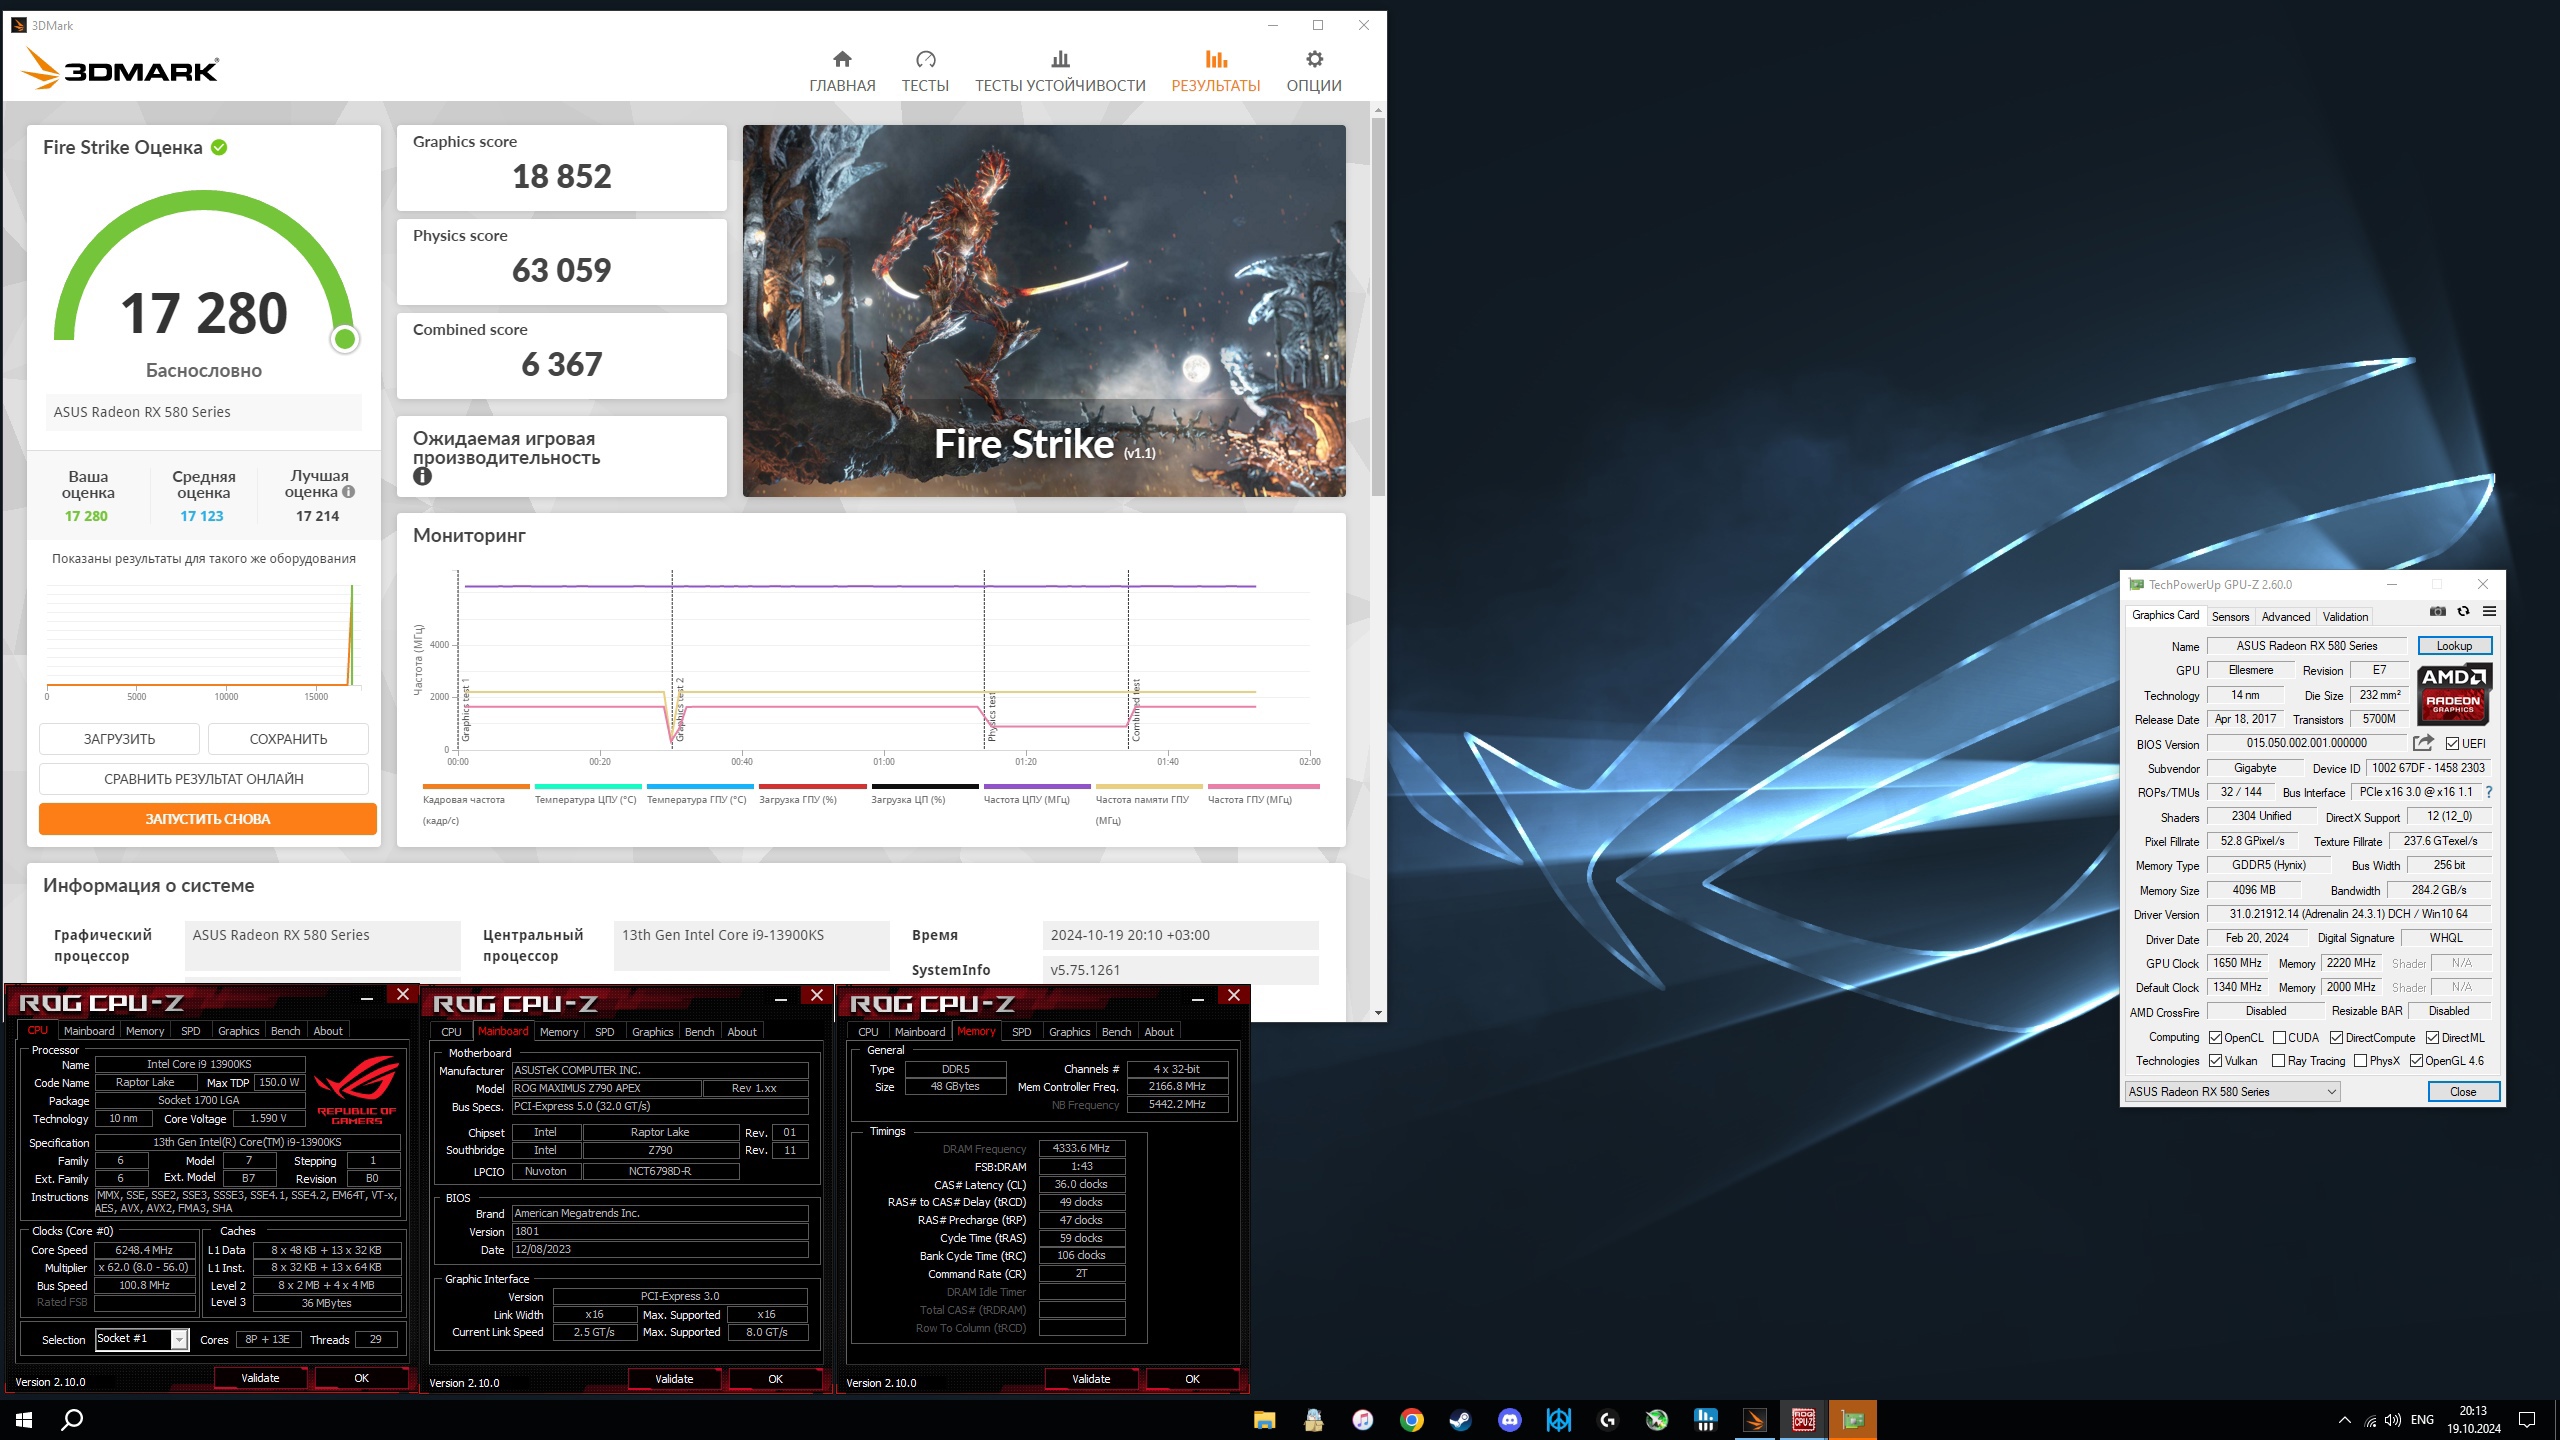Toggle the OpenCL checkbox

(x=2215, y=1038)
